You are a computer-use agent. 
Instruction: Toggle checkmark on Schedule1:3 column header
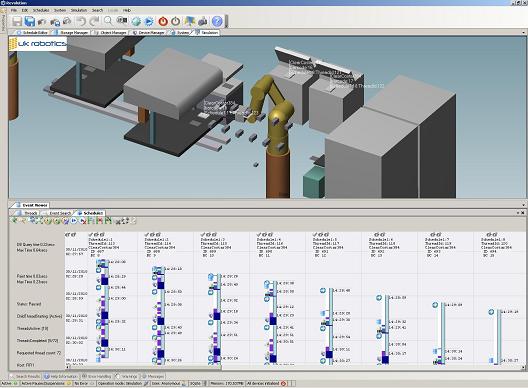pyautogui.click(x=202, y=234)
